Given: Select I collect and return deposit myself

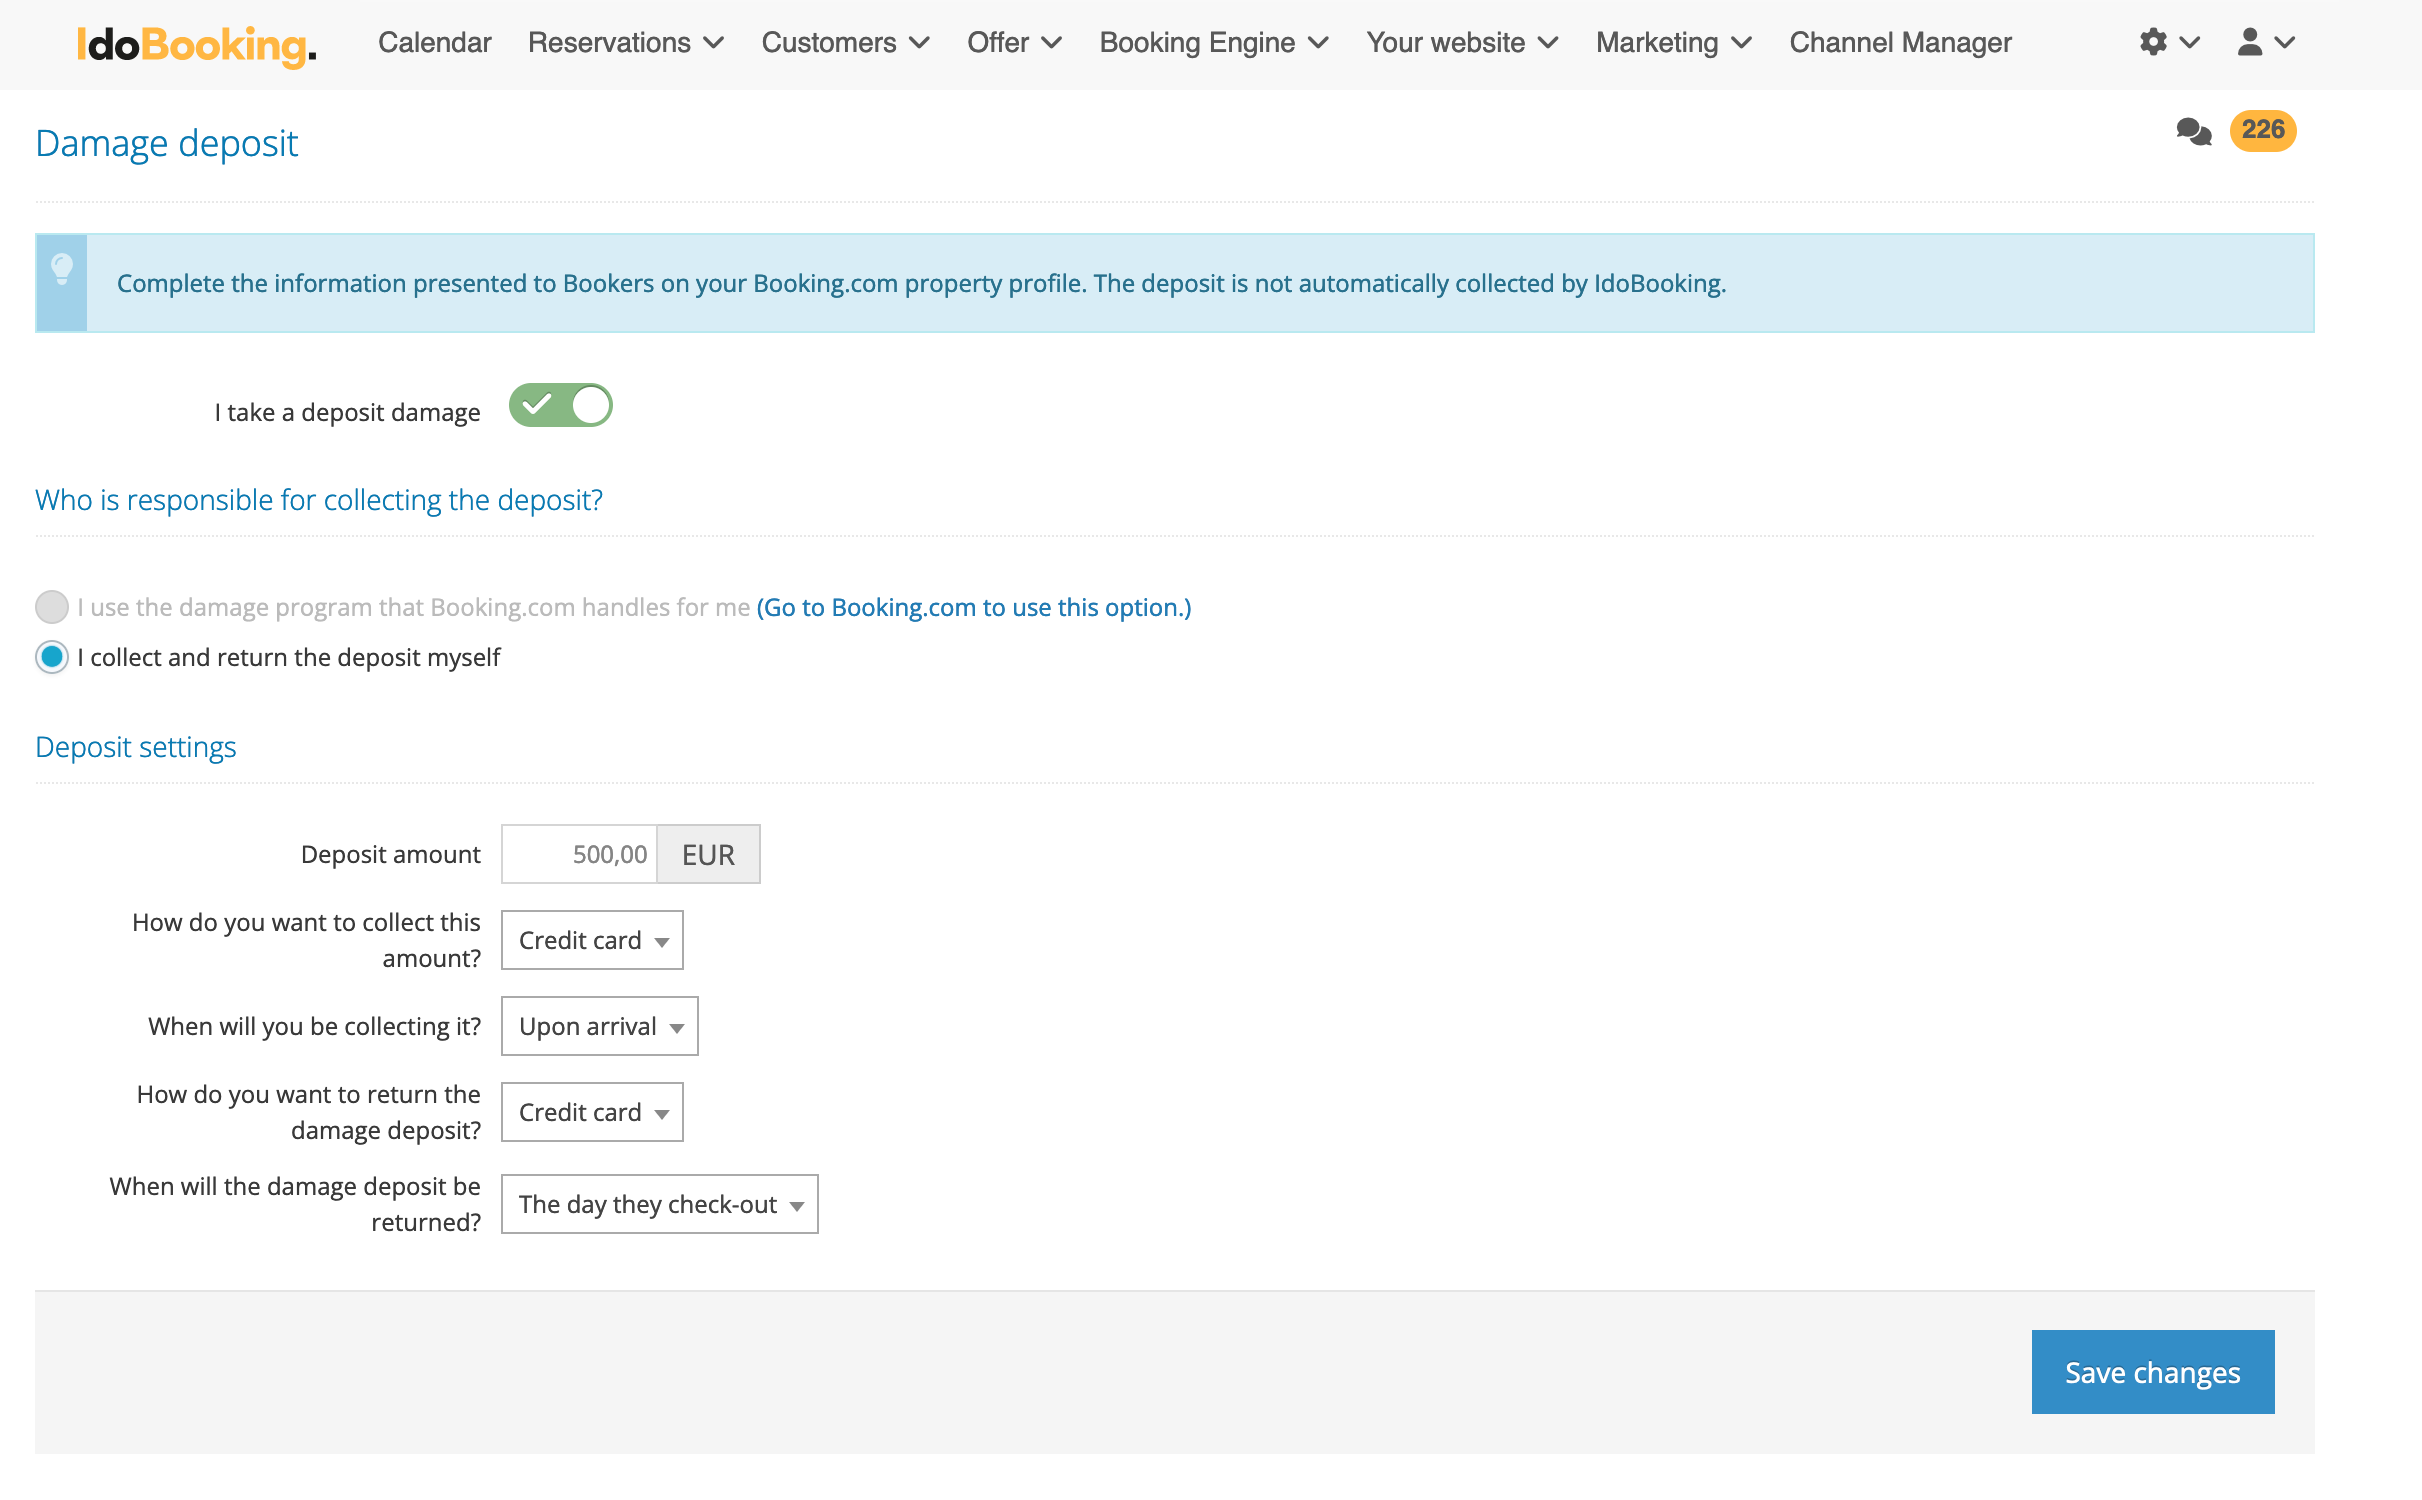Looking at the screenshot, I should tap(52, 657).
